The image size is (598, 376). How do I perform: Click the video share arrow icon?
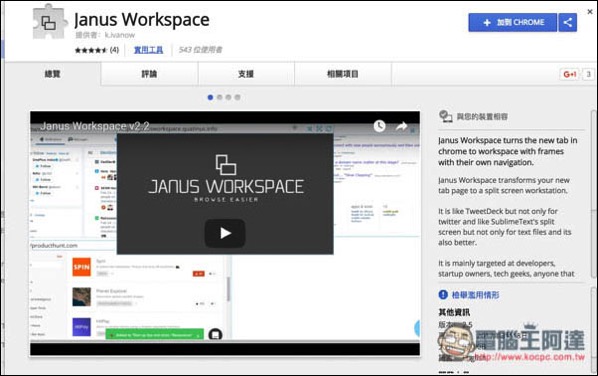[x=401, y=126]
